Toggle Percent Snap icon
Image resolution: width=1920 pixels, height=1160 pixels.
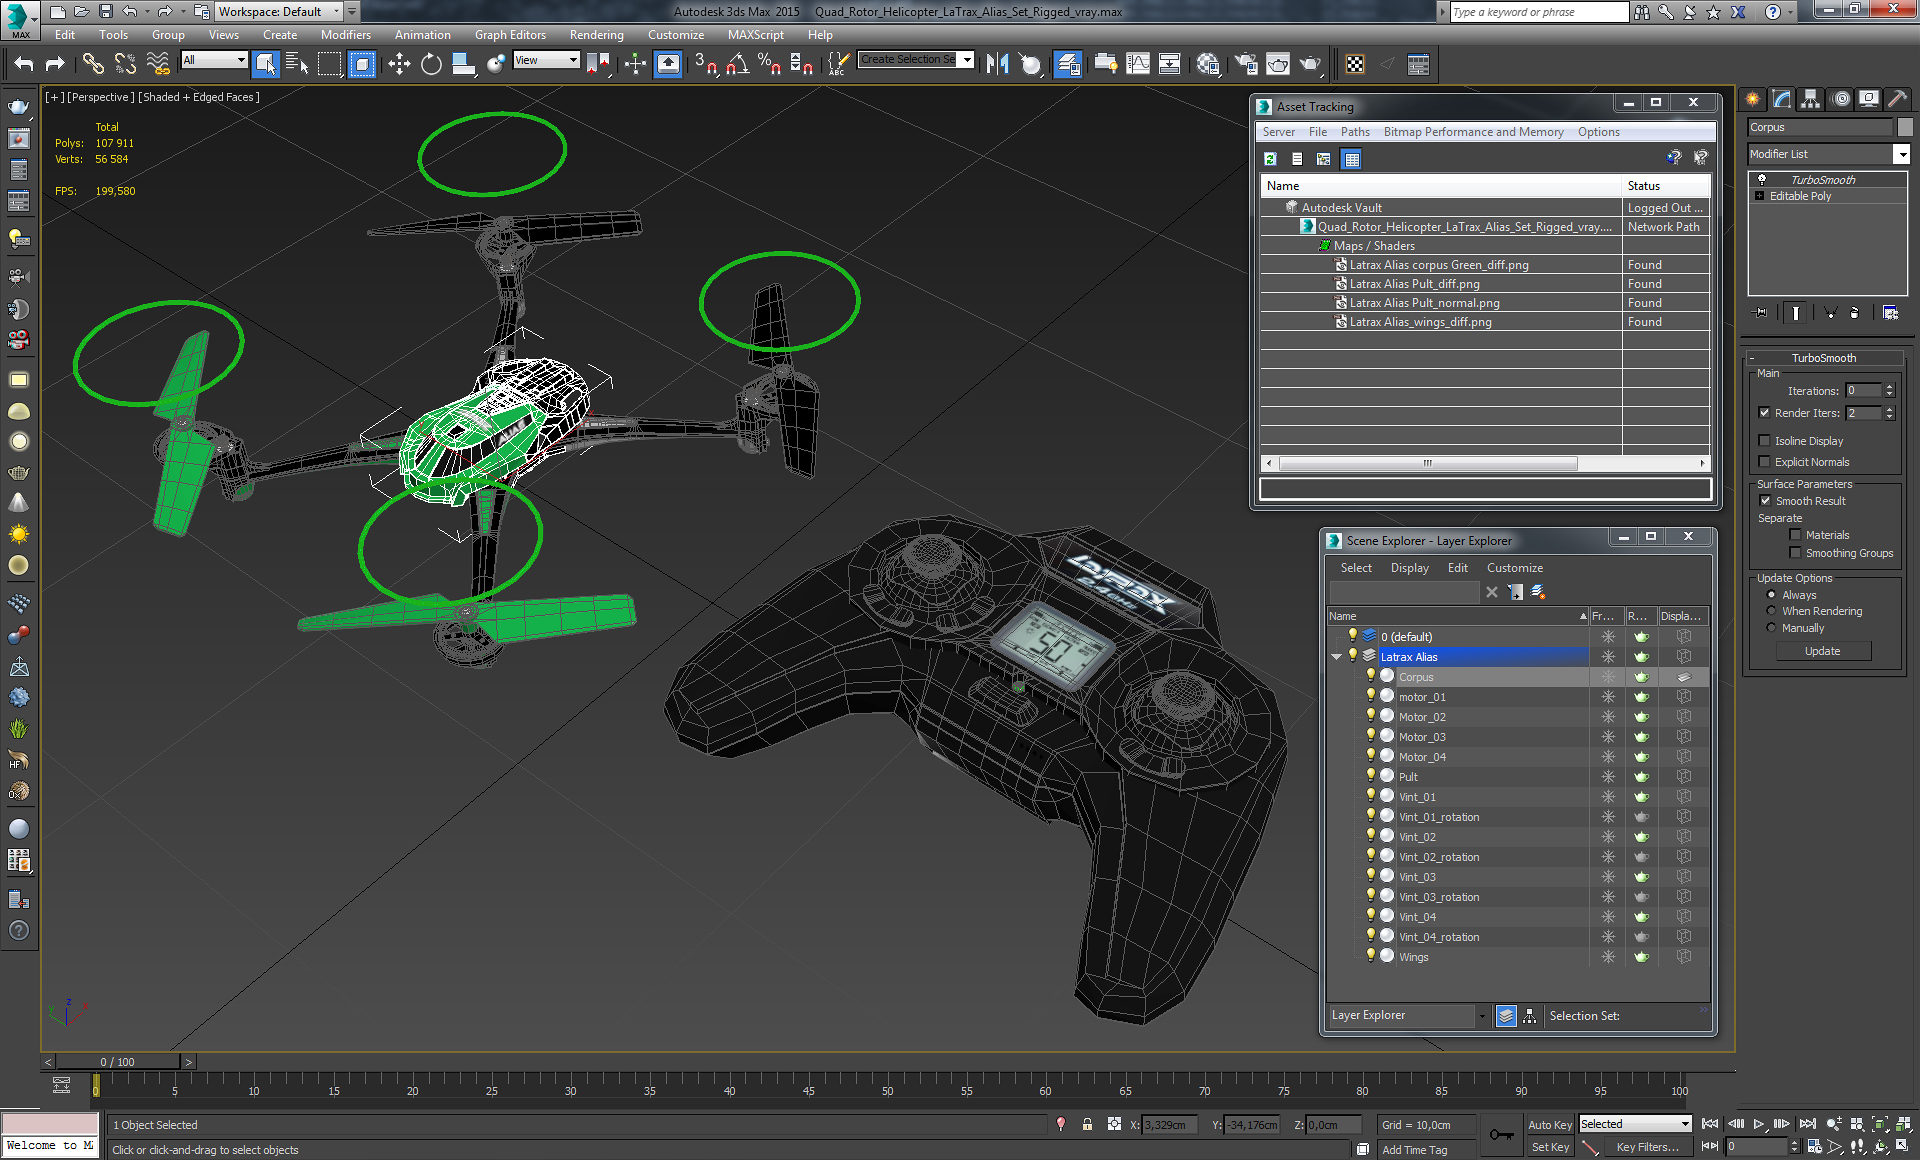[x=769, y=65]
